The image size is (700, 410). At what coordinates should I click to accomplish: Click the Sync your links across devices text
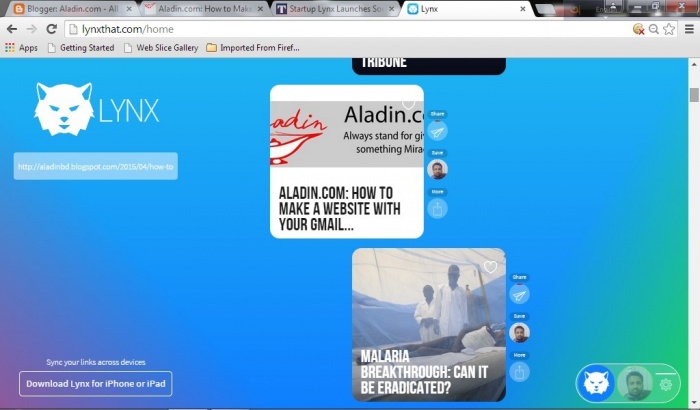pos(96,362)
